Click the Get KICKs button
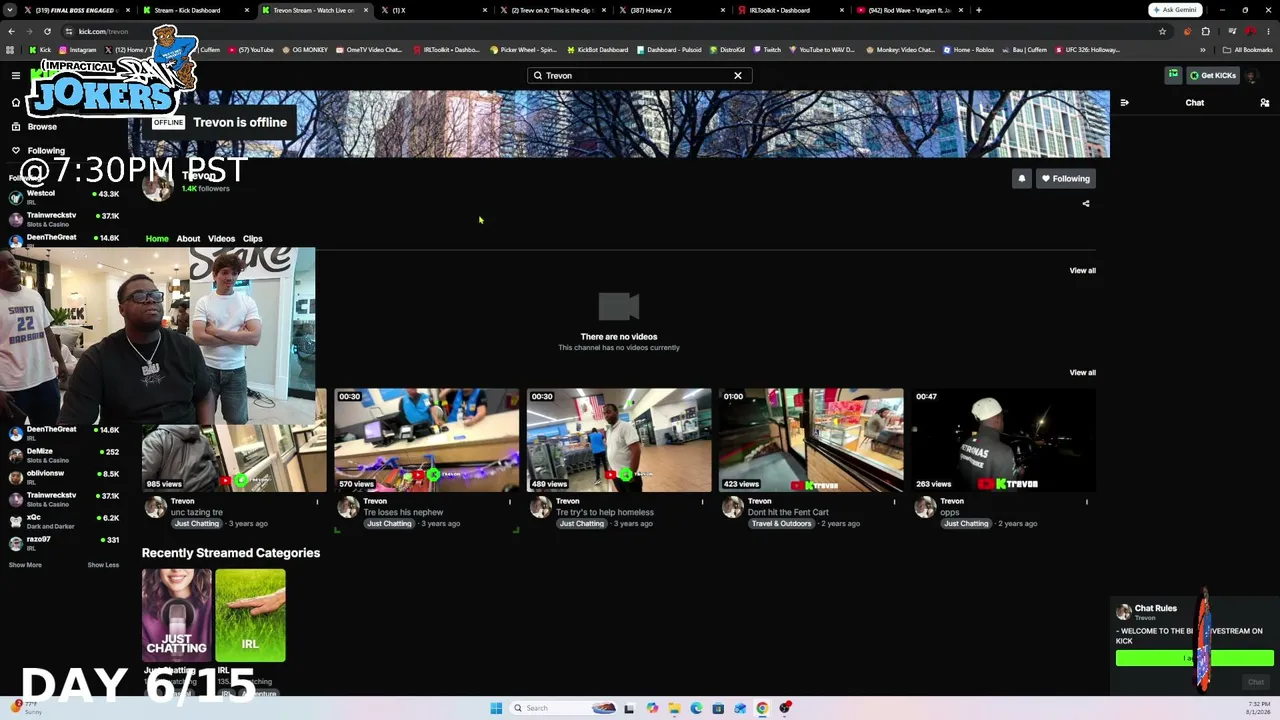 point(1213,75)
